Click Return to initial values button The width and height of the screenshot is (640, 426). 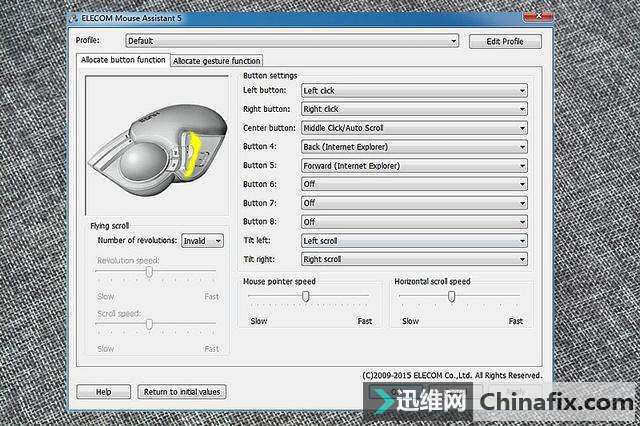[x=182, y=392]
